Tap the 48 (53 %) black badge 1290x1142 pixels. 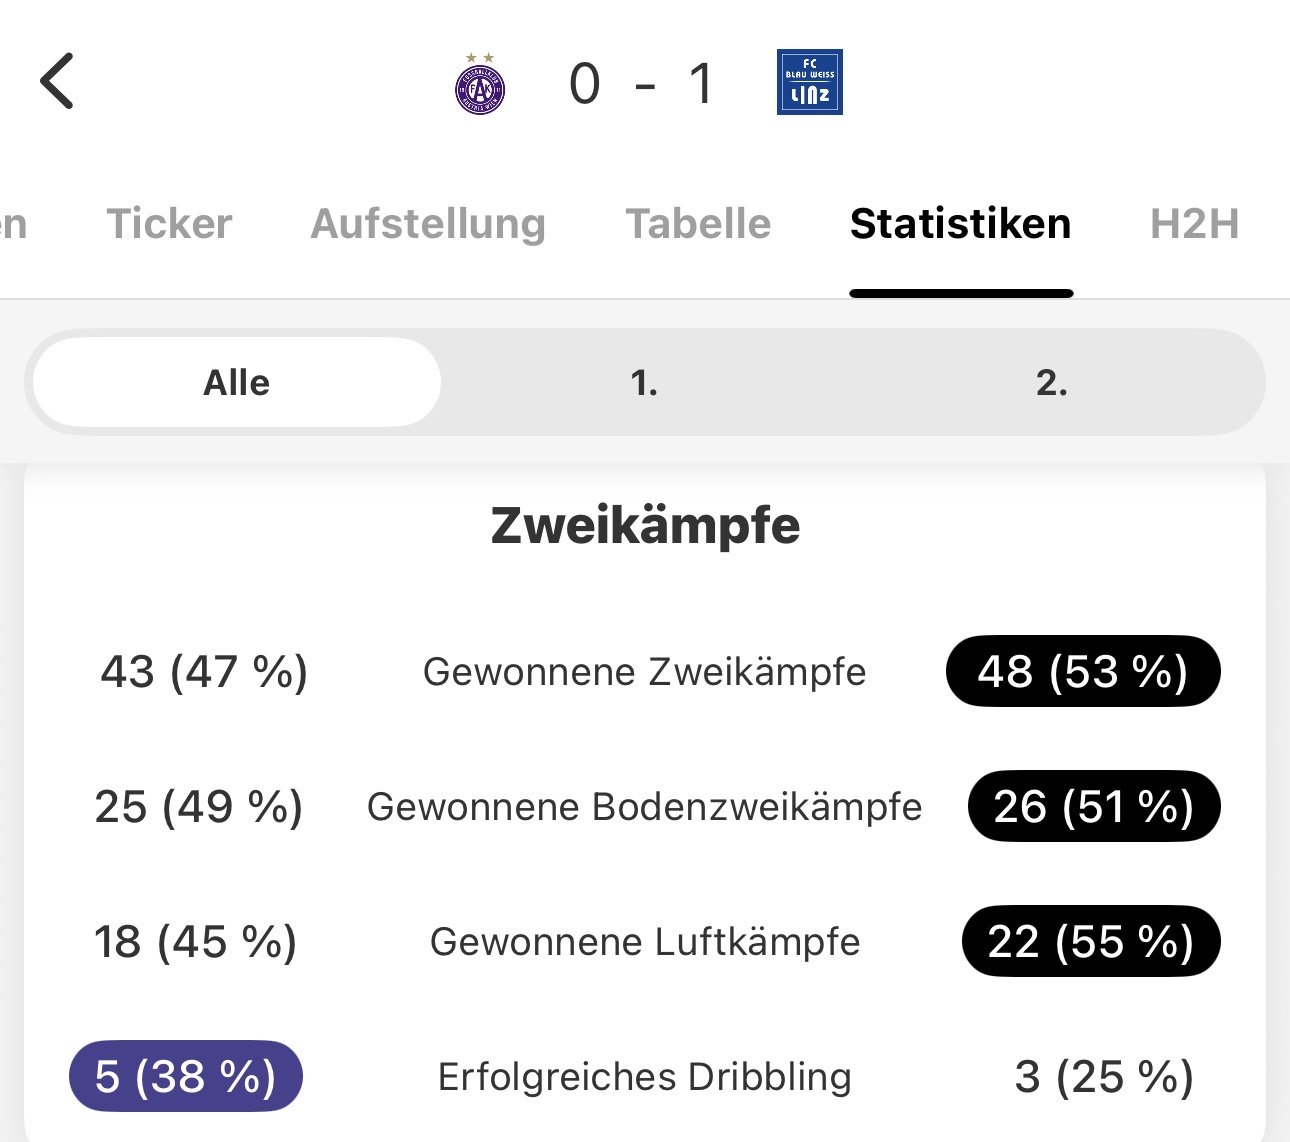[1083, 671]
